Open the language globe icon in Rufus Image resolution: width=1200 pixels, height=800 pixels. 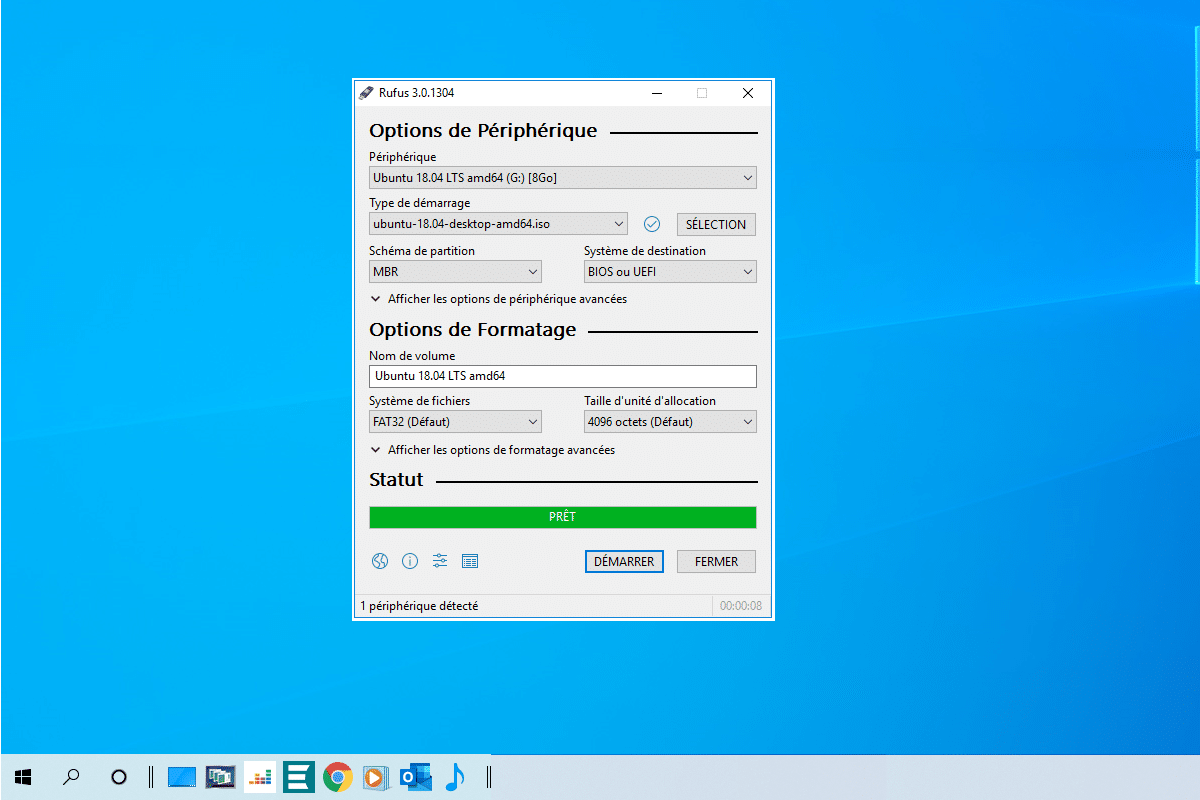(x=380, y=561)
